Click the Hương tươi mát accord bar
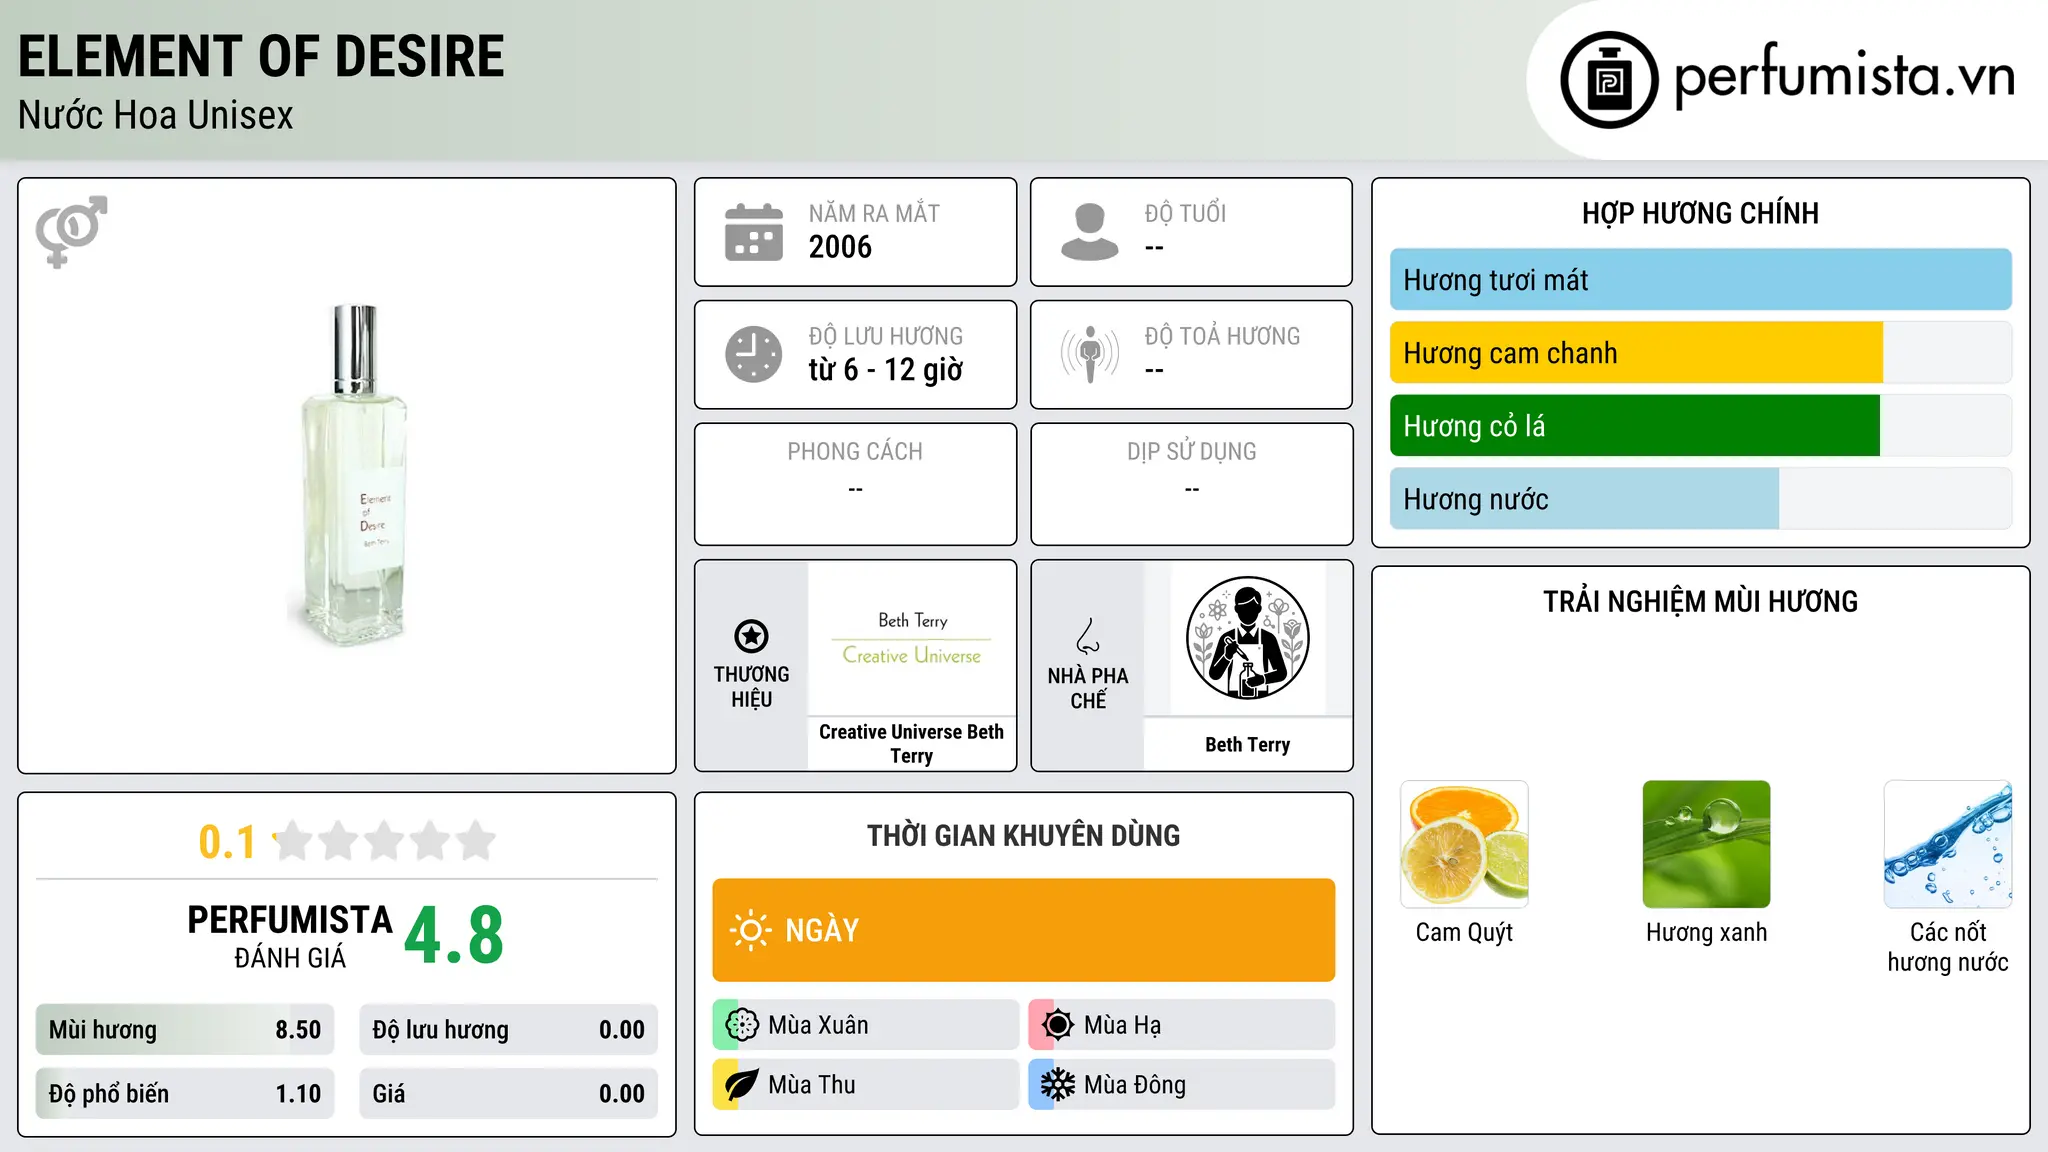 tap(1701, 280)
